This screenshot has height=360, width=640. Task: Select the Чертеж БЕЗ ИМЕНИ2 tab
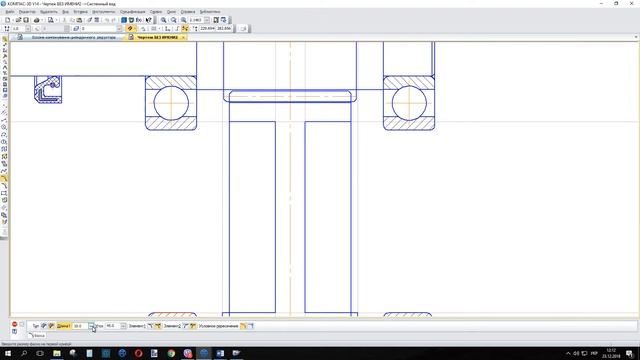pos(157,37)
